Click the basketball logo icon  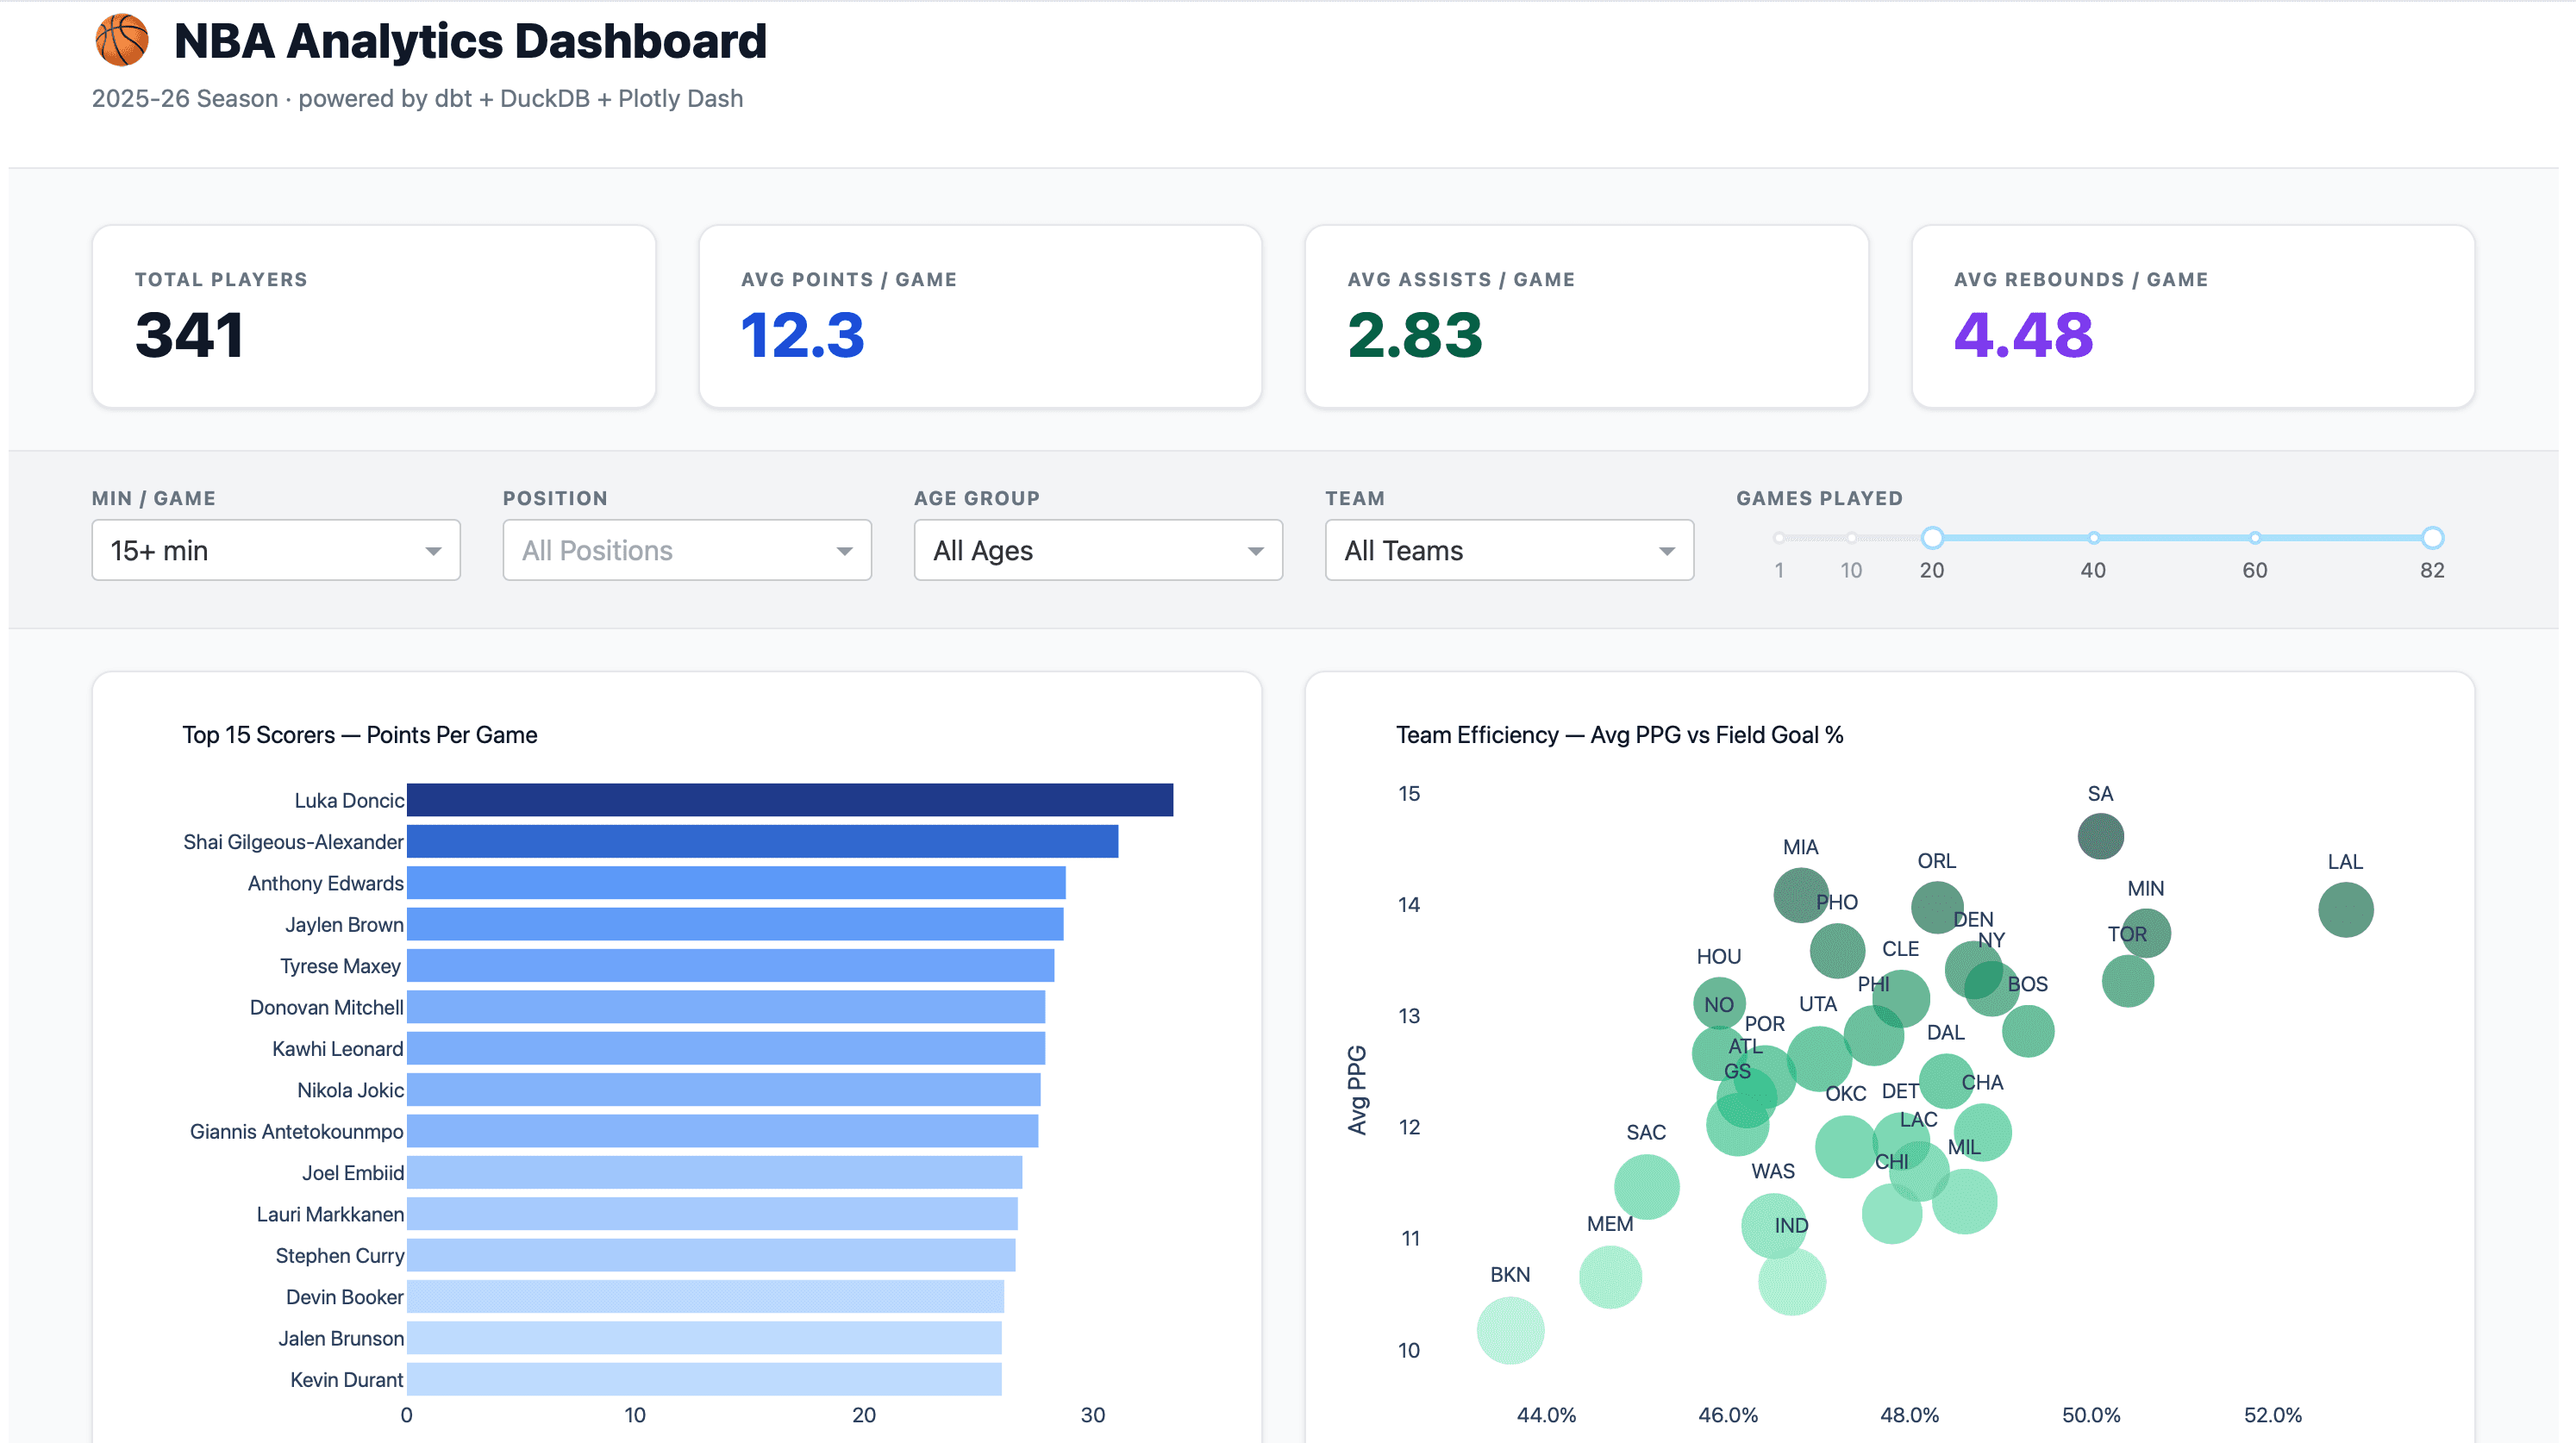tap(121, 41)
